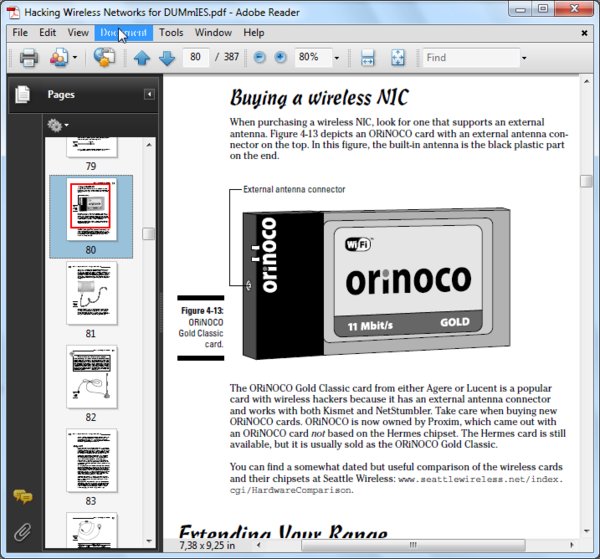Click the Pages panel icon
Screen dimensions: 600x559
pos(22,94)
